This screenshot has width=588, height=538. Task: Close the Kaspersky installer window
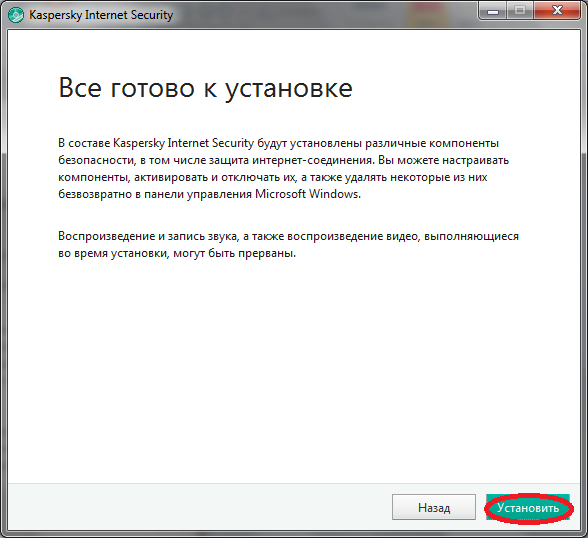(557, 11)
